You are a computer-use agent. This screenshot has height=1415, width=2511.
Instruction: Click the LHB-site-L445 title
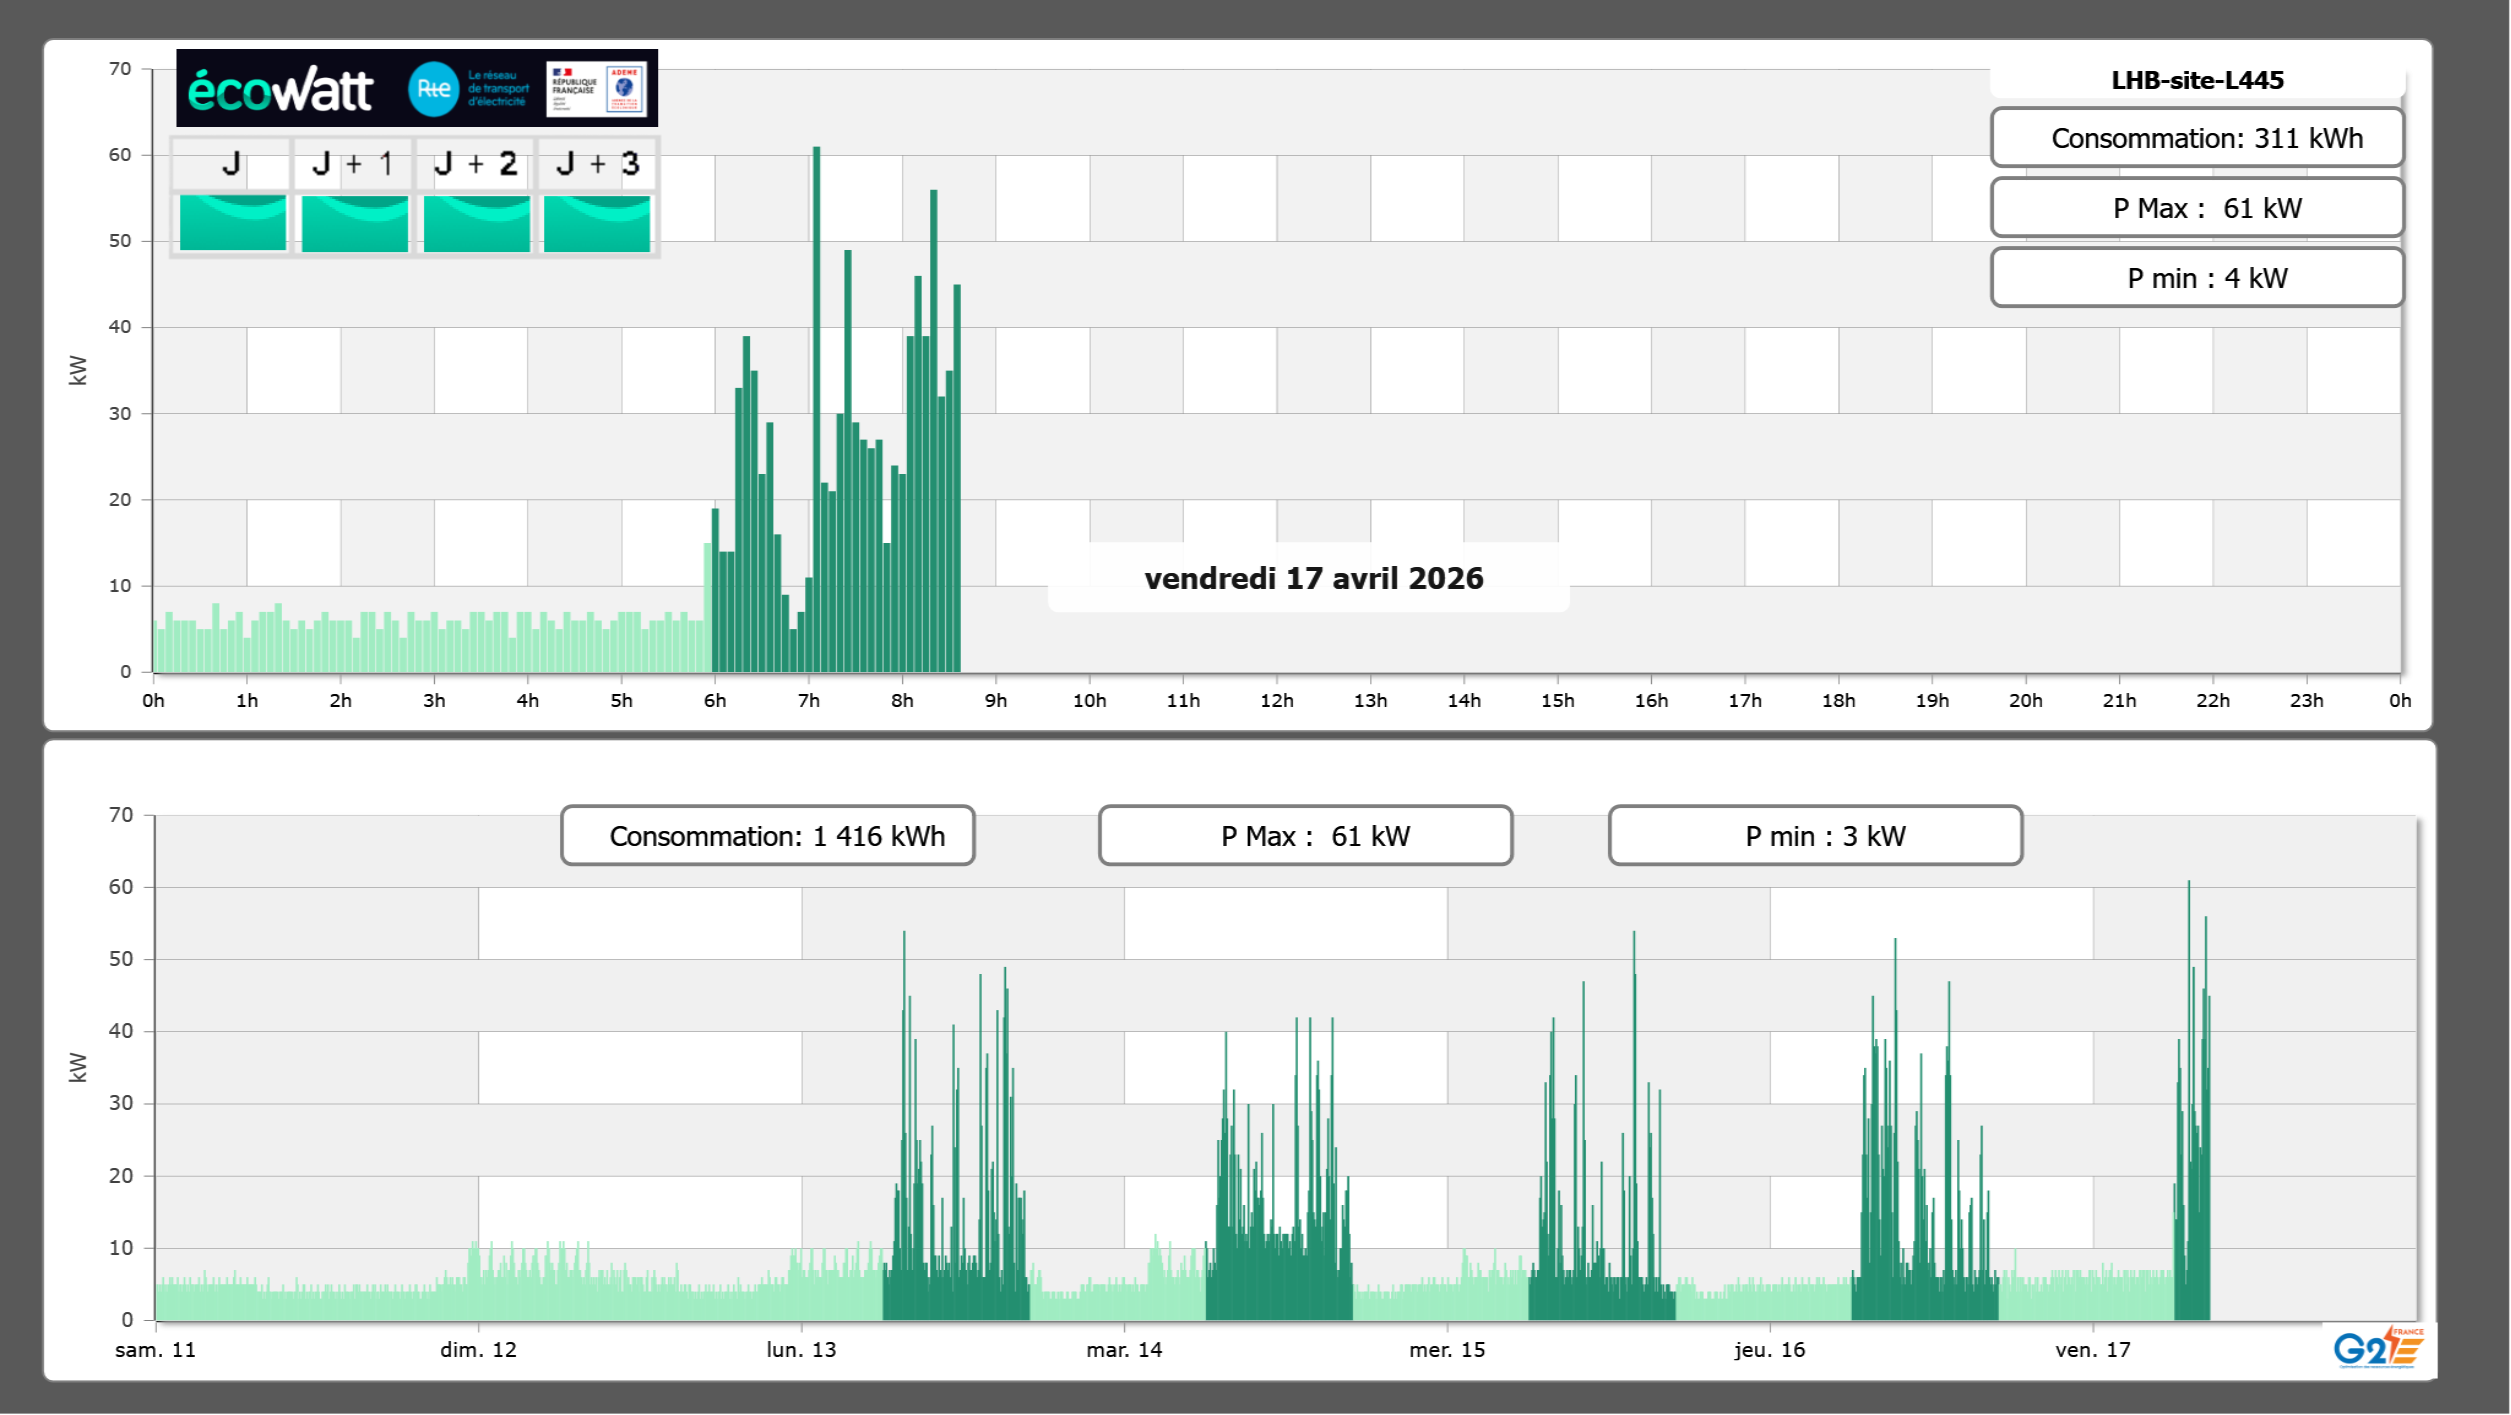tap(2196, 80)
